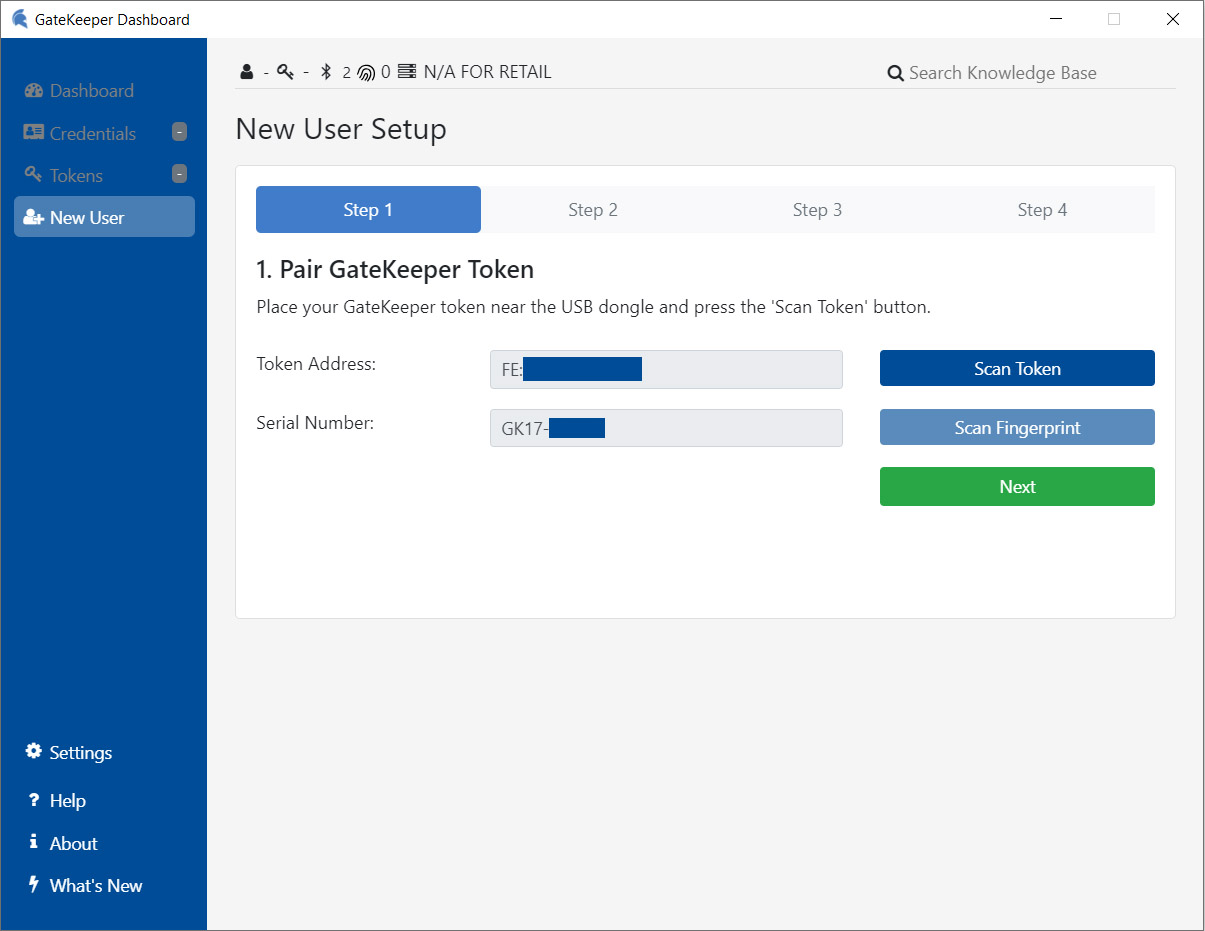
Task: Switch to the Step 4 tab
Action: (x=1042, y=210)
